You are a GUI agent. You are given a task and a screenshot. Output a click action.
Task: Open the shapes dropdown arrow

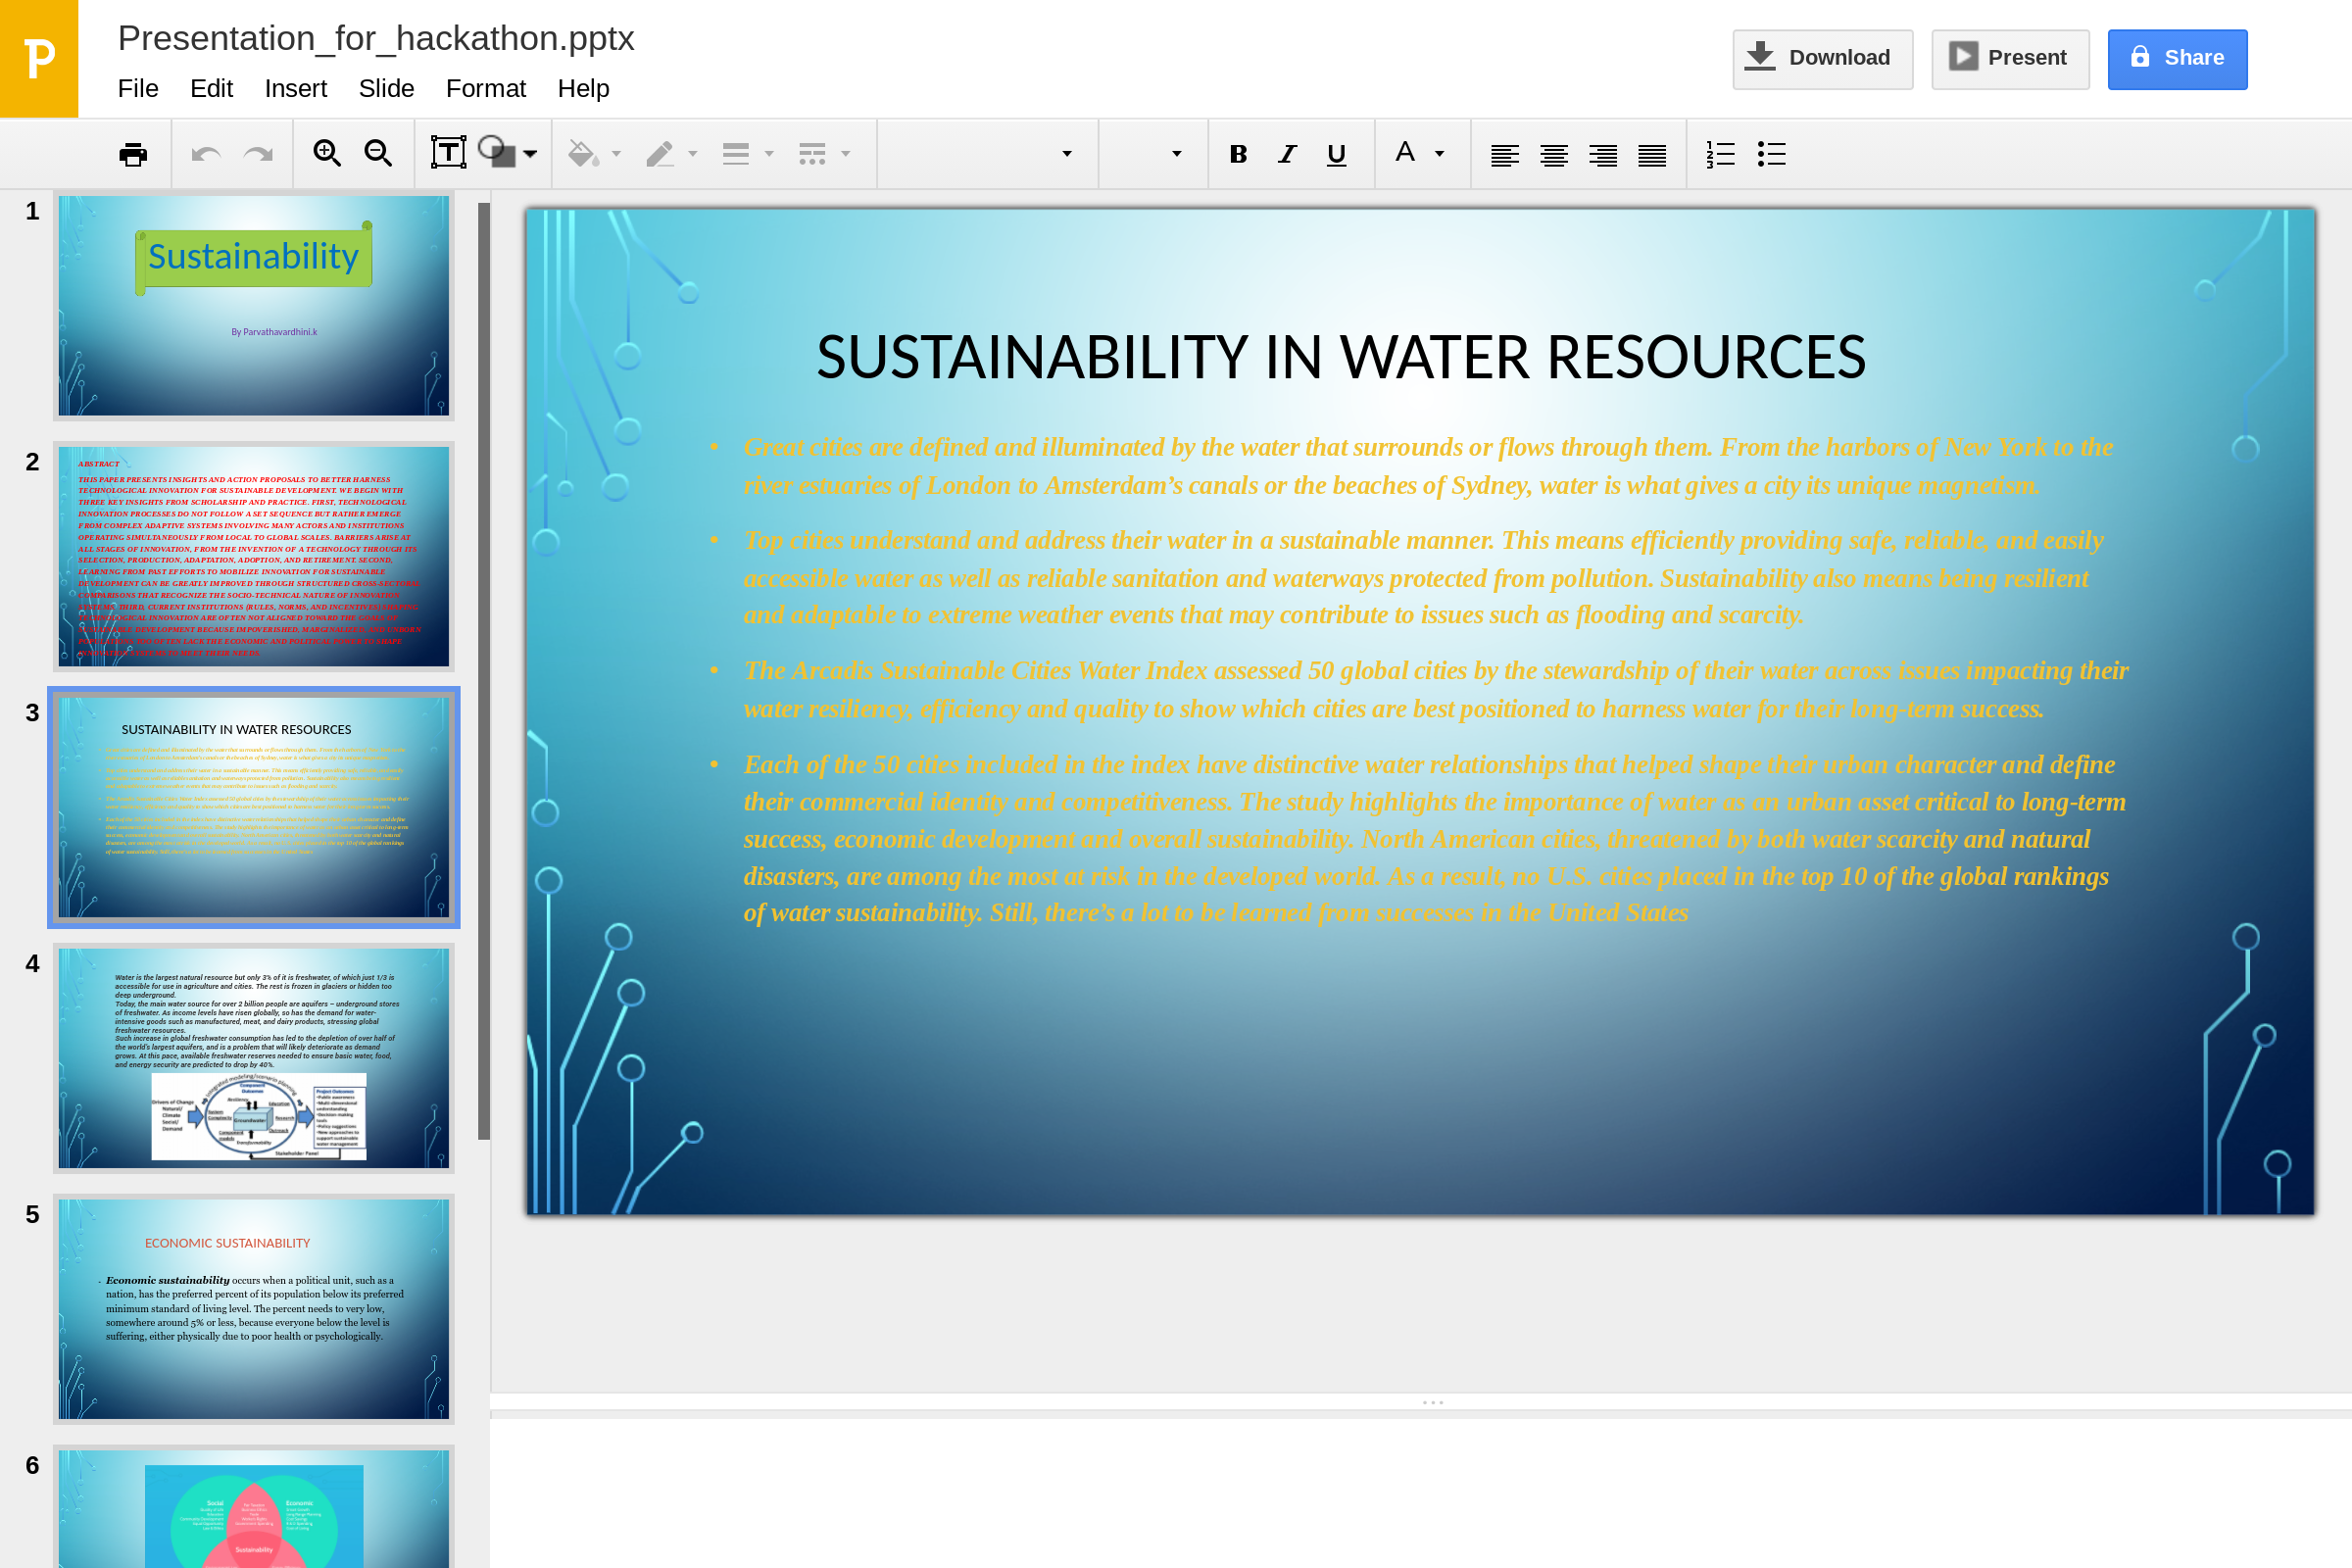point(530,154)
